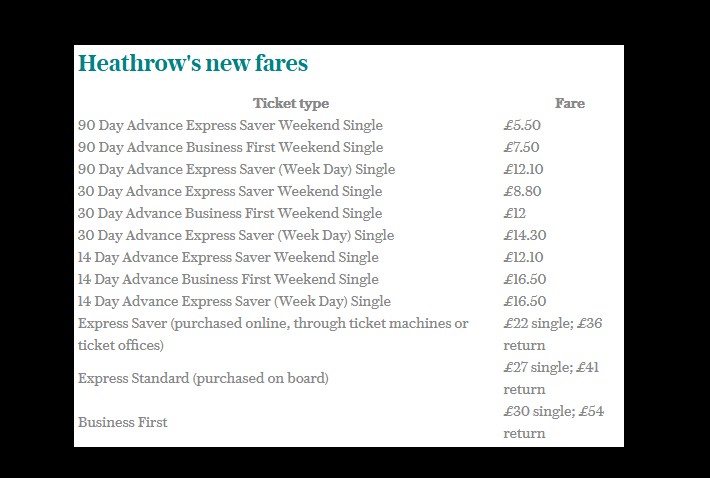Click the £8.80 fare value
The height and width of the screenshot is (478, 710).
point(522,191)
